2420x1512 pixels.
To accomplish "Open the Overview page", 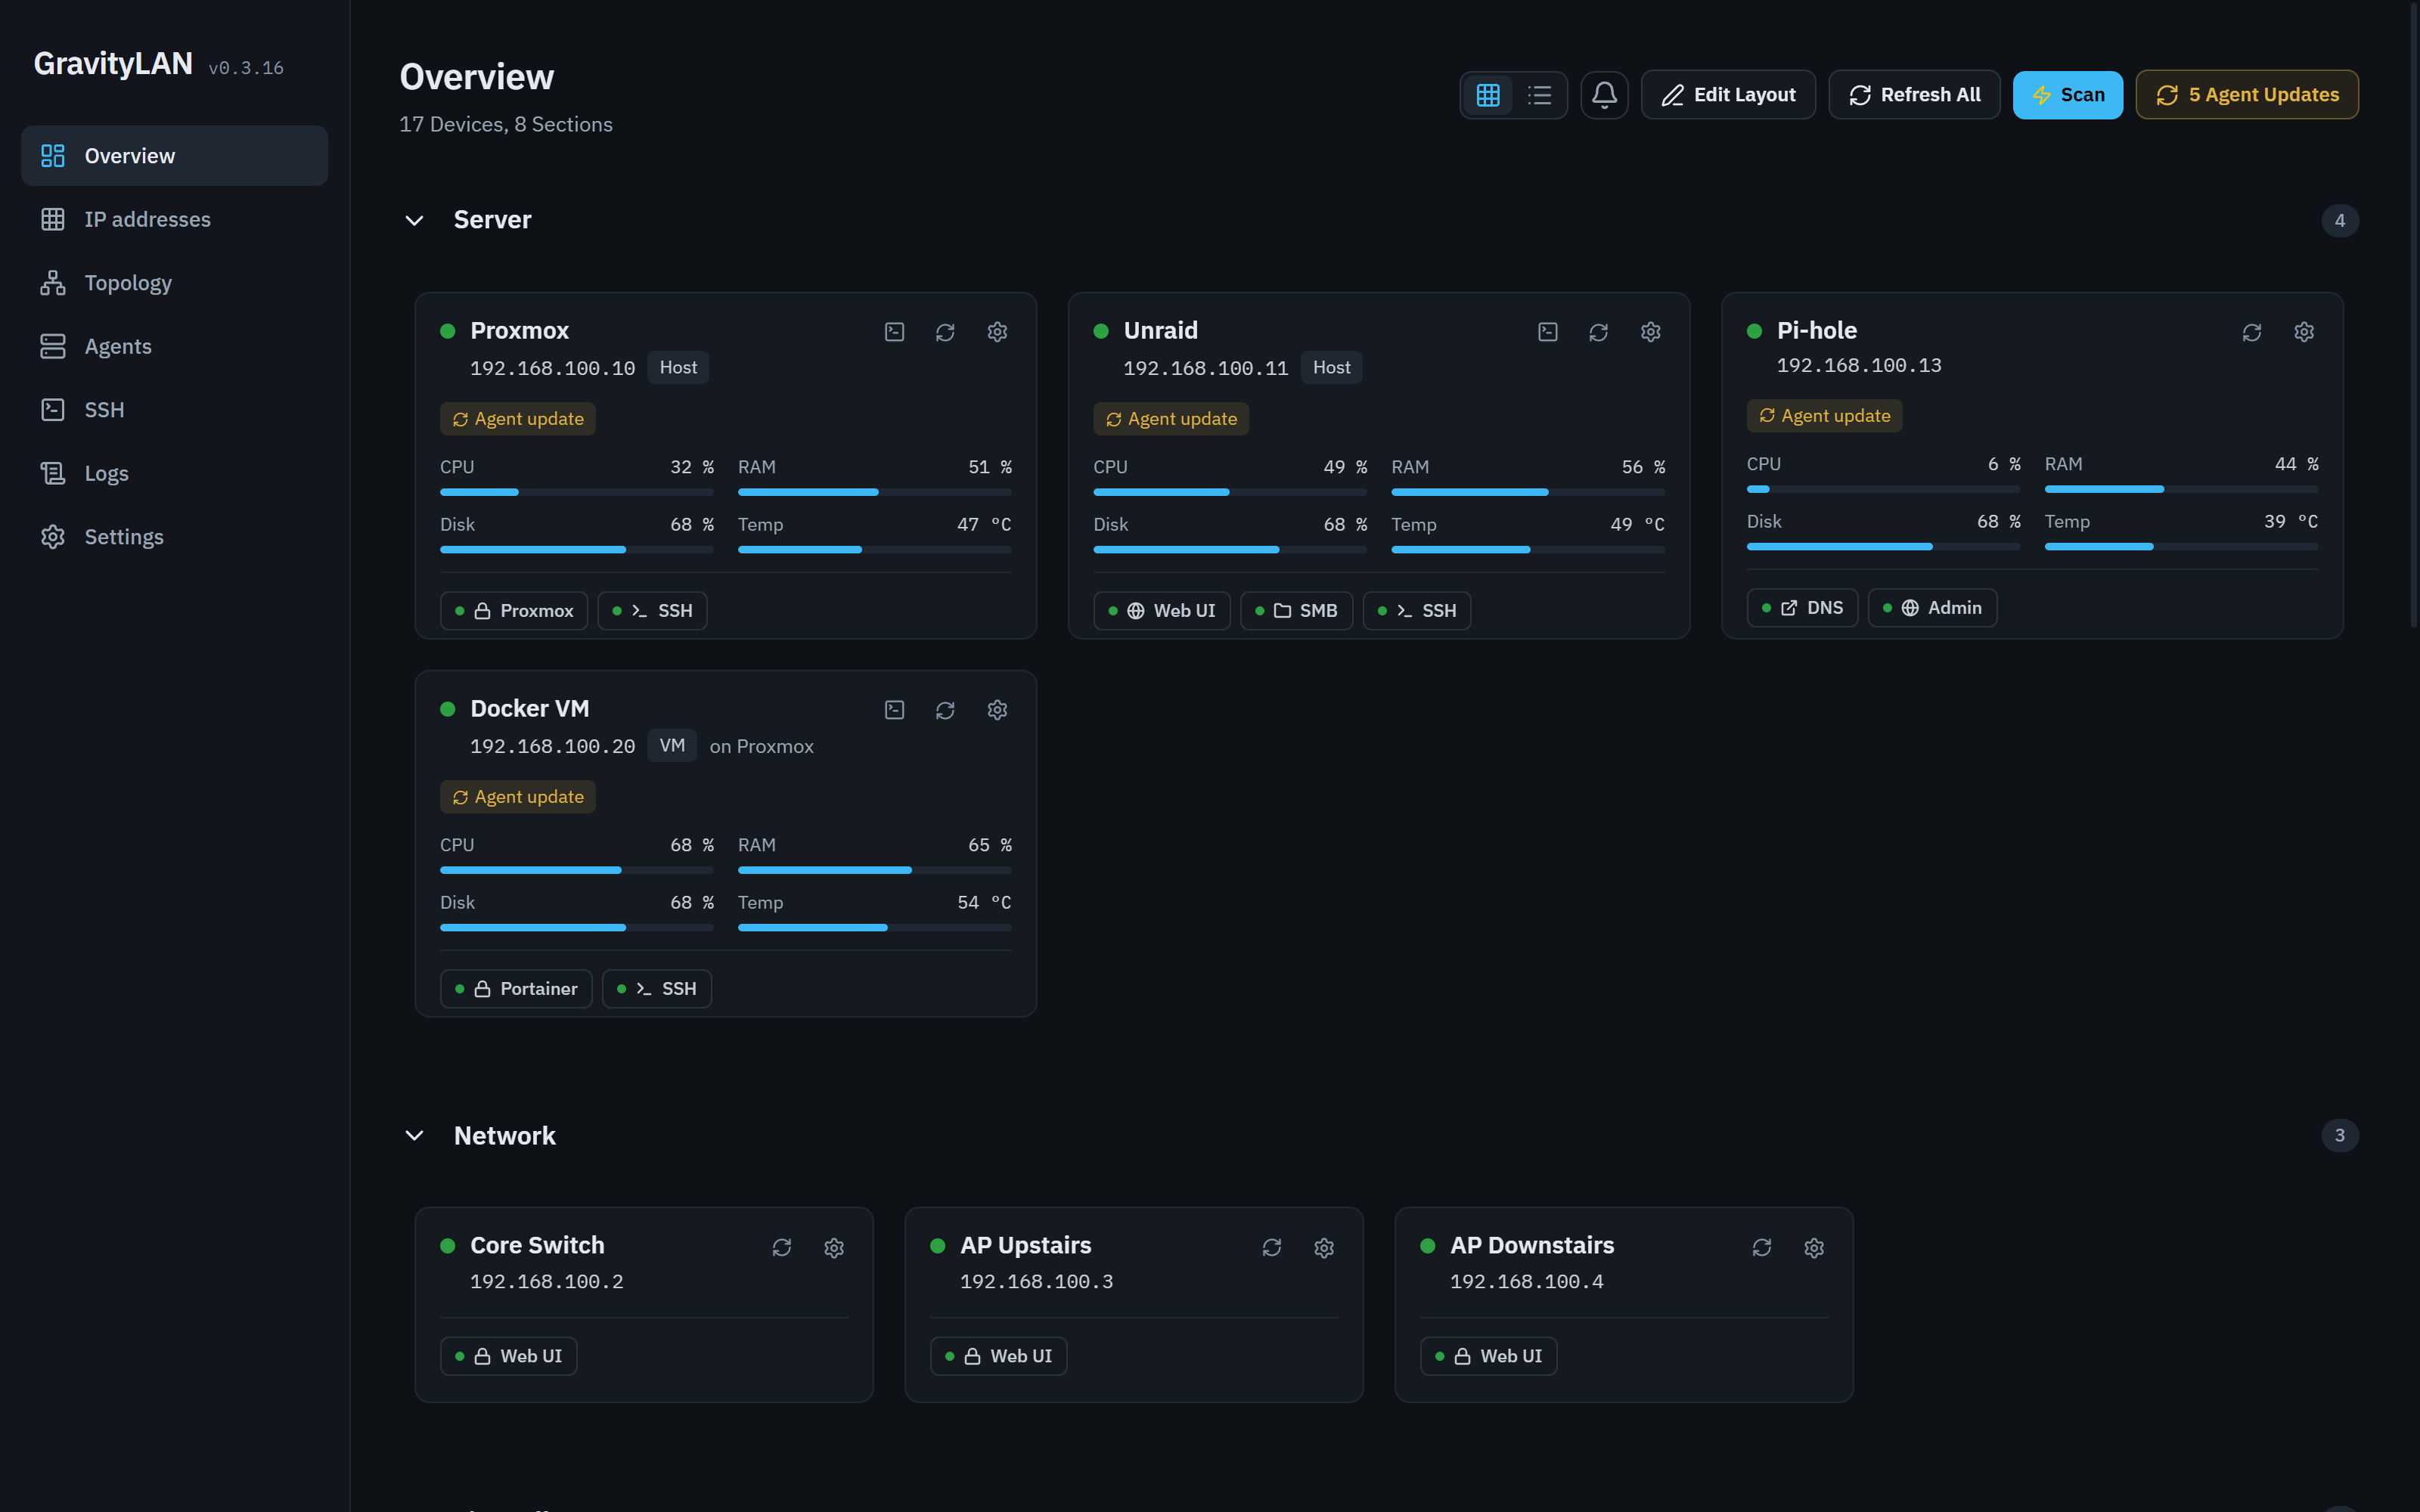I will [x=174, y=156].
